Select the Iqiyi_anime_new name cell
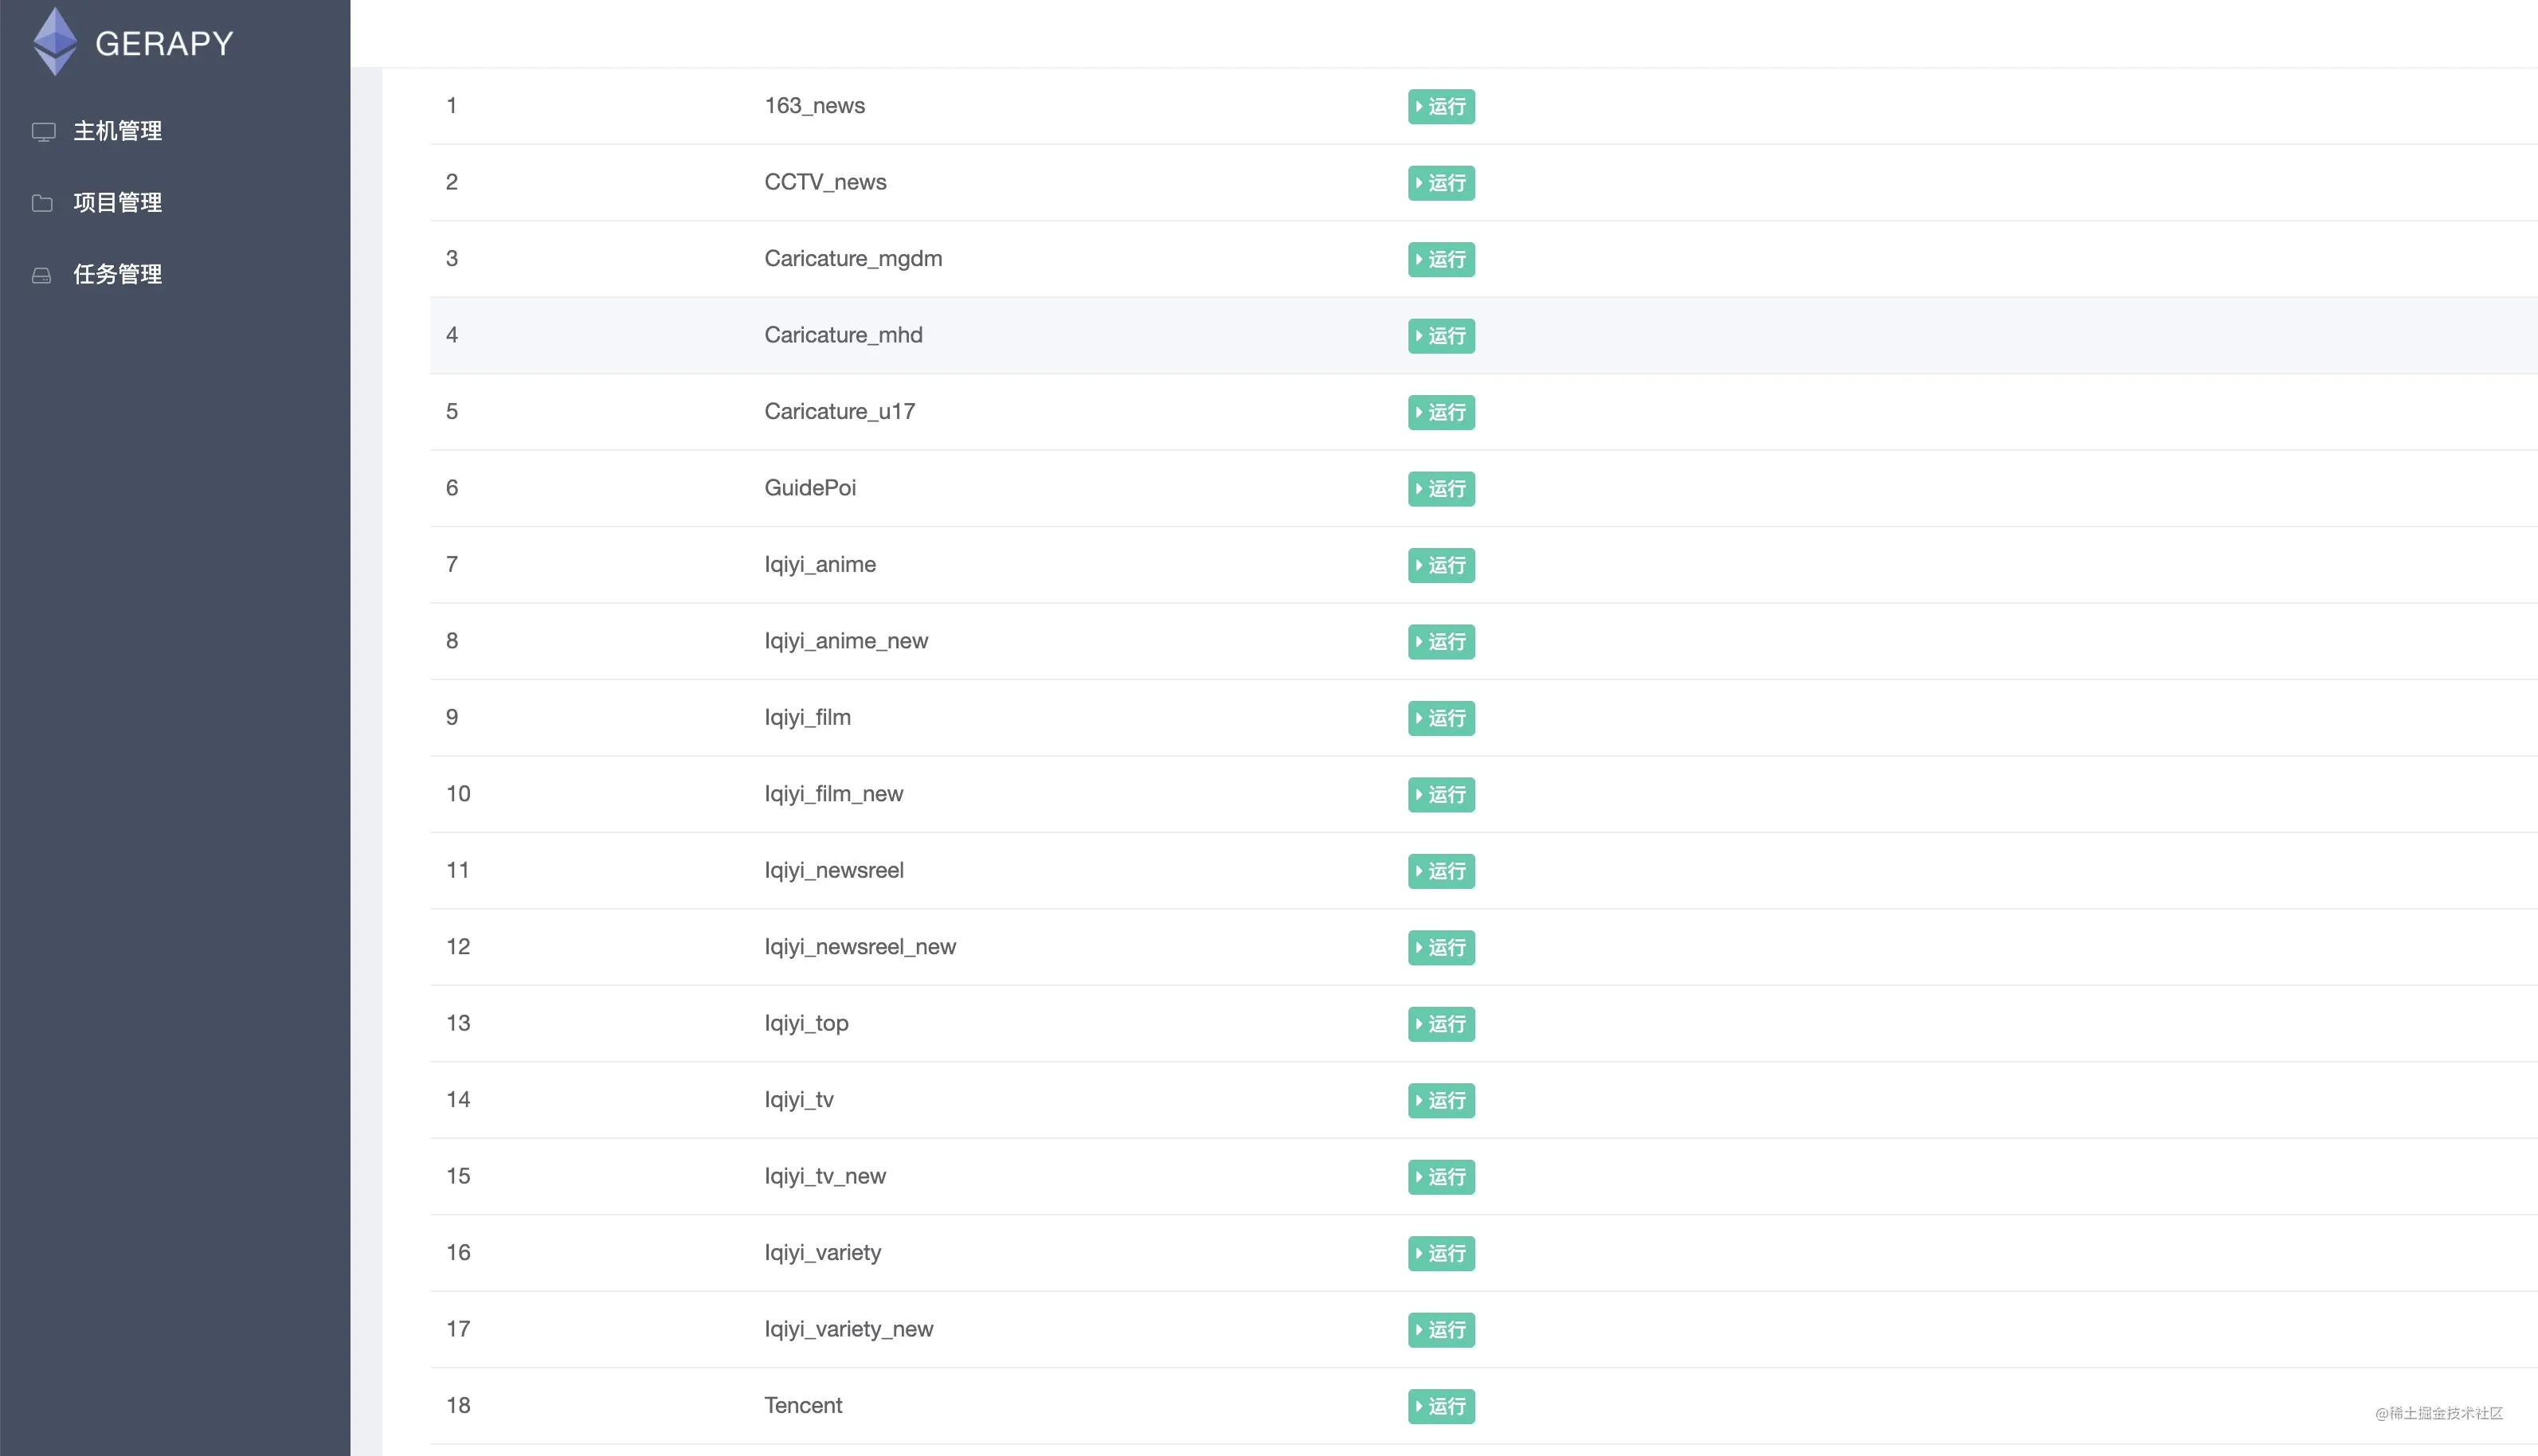2538x1456 pixels. [846, 641]
